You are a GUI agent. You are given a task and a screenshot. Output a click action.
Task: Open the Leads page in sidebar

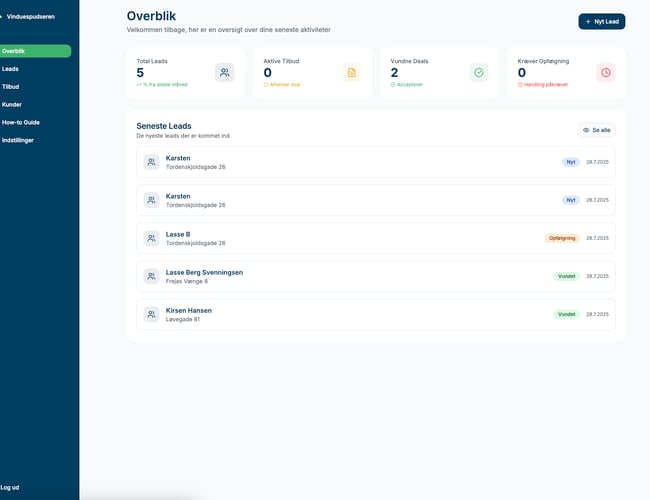tap(11, 69)
